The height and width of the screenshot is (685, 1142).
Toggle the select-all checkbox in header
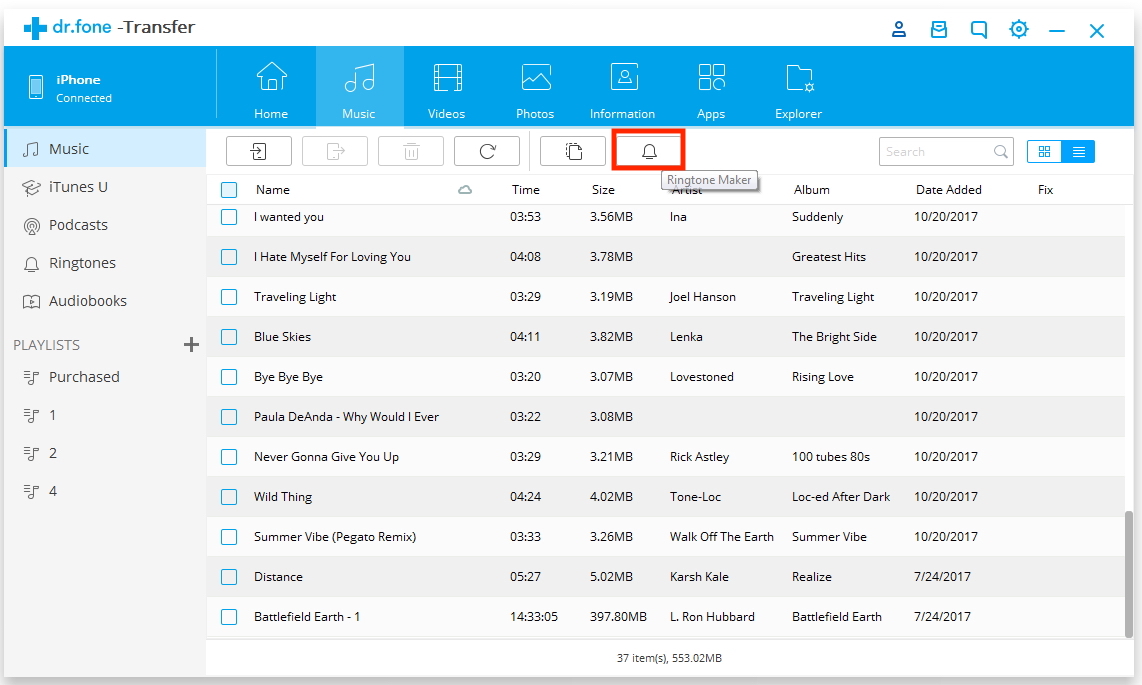tap(229, 190)
